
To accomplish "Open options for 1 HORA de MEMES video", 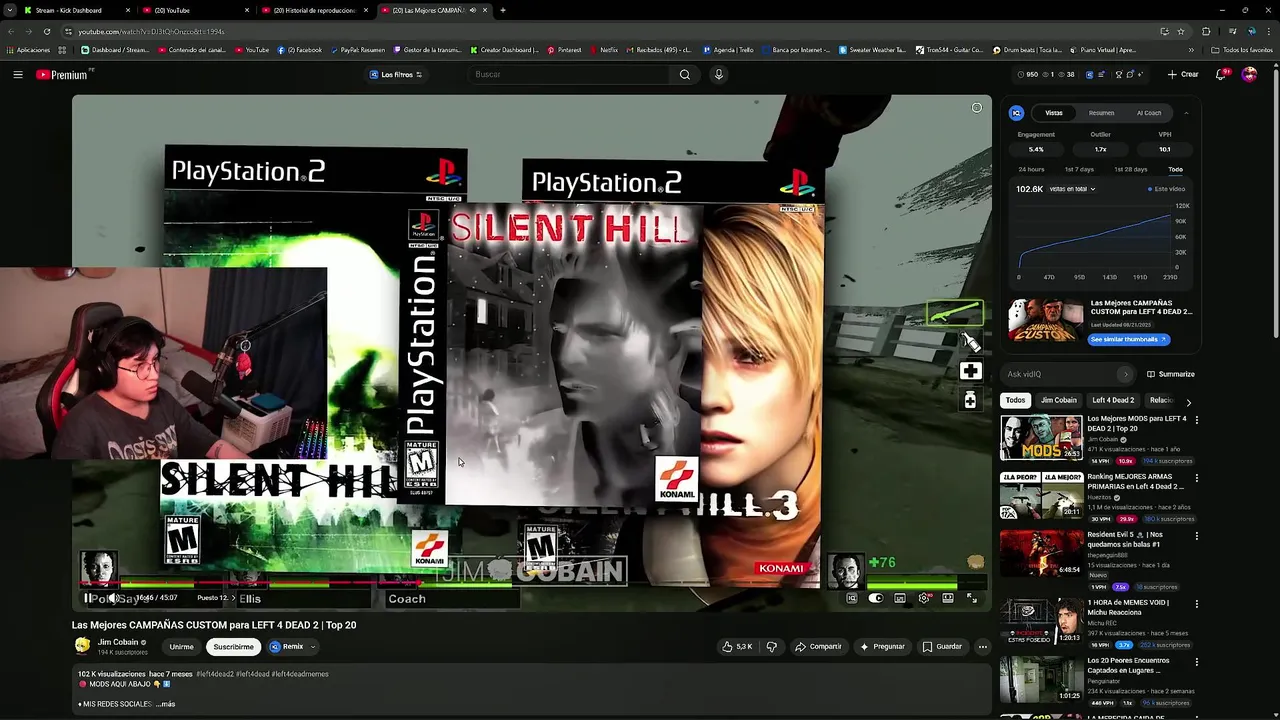I will 1196,604.
